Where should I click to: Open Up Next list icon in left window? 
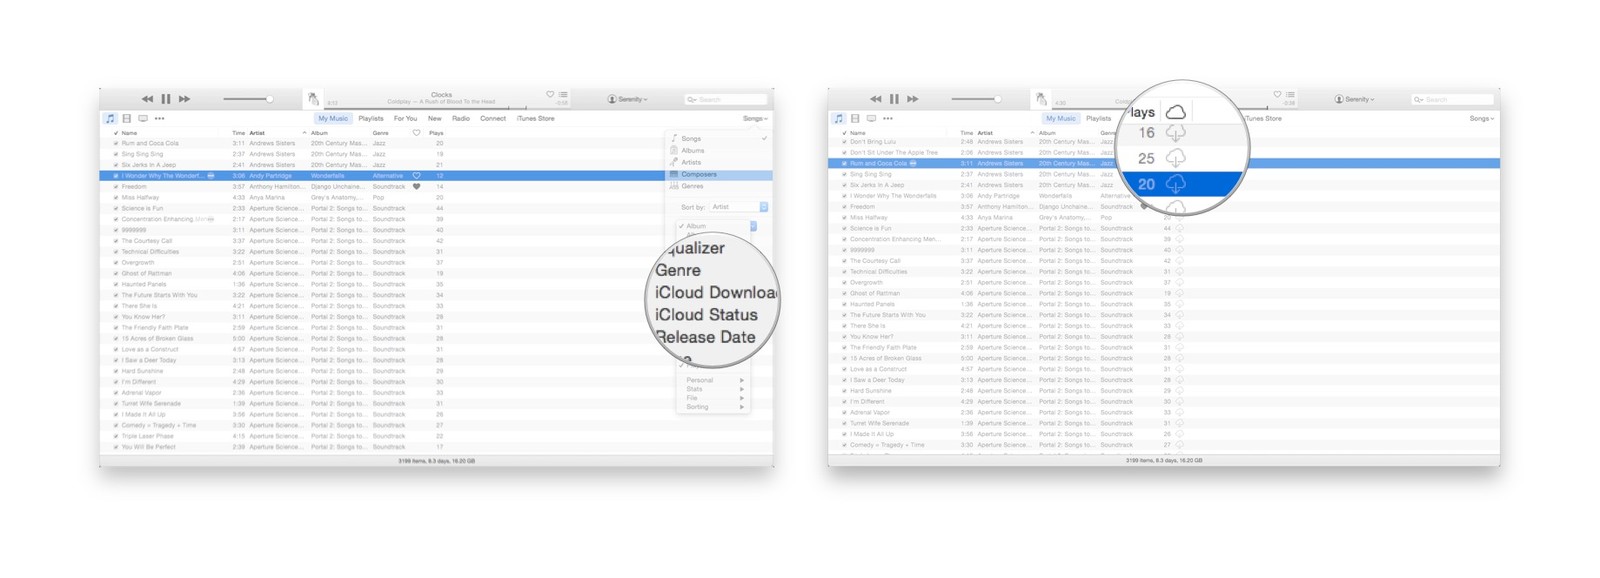point(563,94)
